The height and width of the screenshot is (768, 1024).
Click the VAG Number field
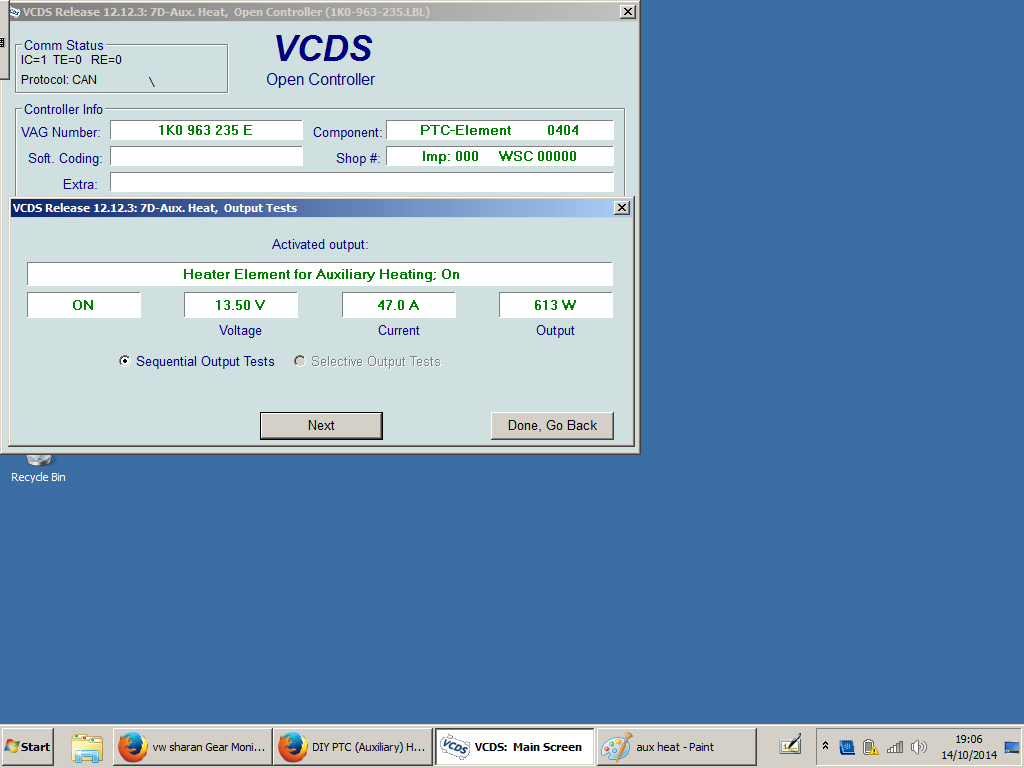click(x=206, y=131)
